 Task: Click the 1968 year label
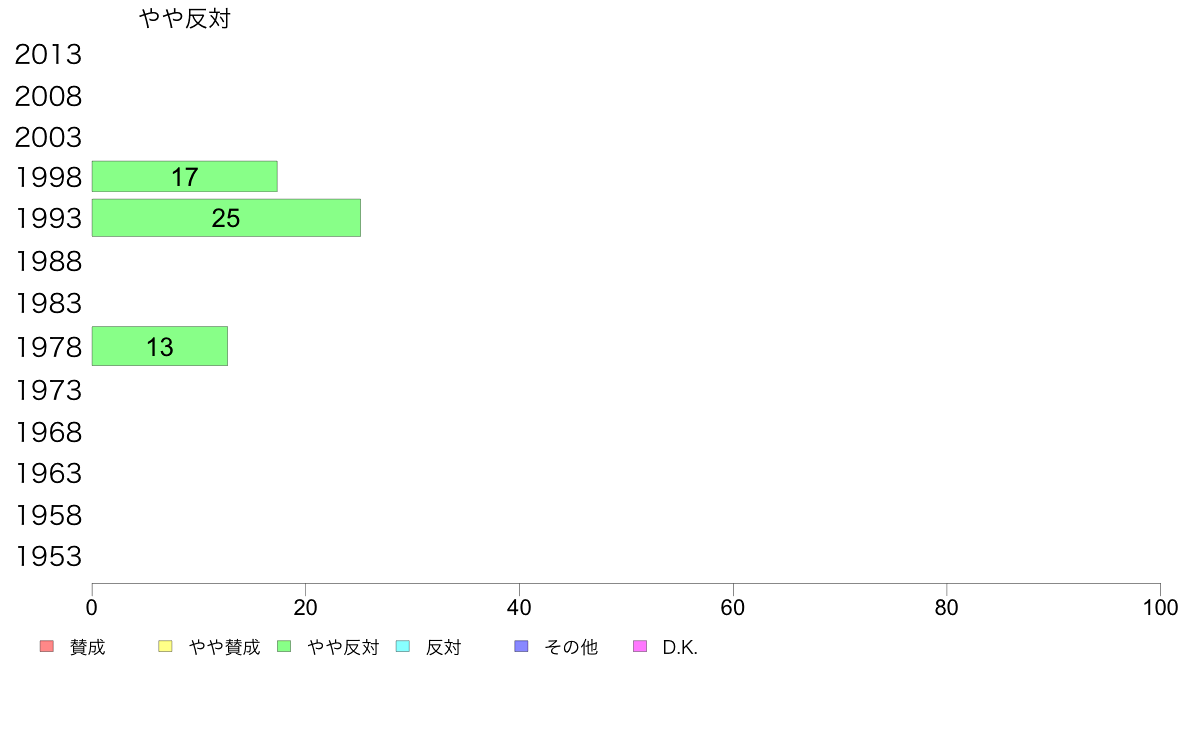coord(48,432)
